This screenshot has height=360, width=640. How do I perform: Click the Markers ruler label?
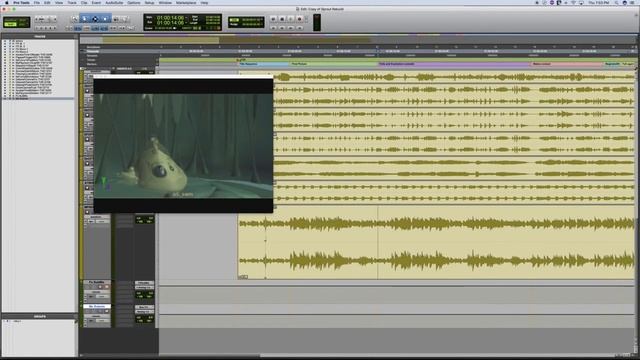pyautogui.click(x=92, y=64)
